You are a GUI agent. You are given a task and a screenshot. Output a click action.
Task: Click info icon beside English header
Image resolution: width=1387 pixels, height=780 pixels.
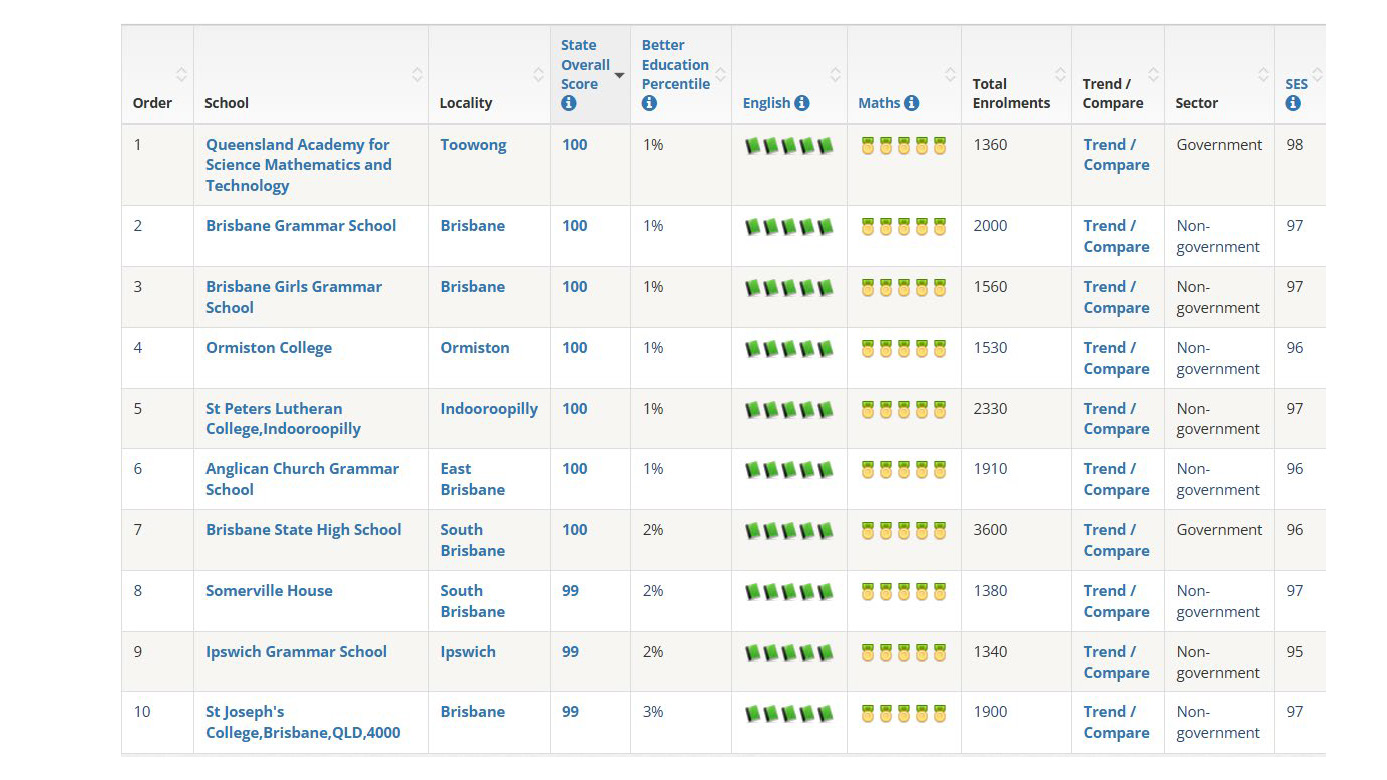[802, 103]
